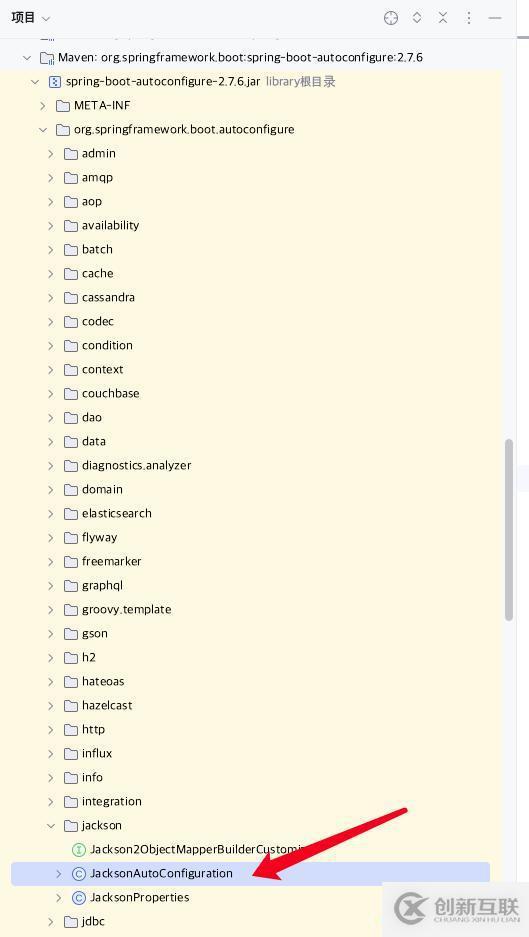Select the groovy.template package
The image size is (529, 937).
(127, 610)
